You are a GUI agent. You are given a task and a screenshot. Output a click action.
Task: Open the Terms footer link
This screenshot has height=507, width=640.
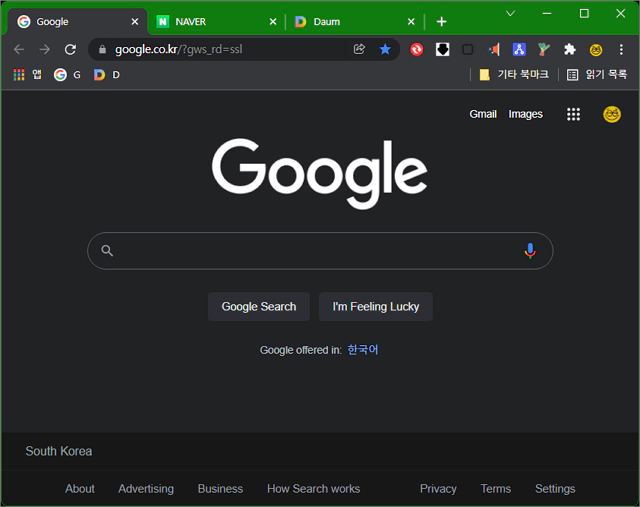tap(496, 489)
